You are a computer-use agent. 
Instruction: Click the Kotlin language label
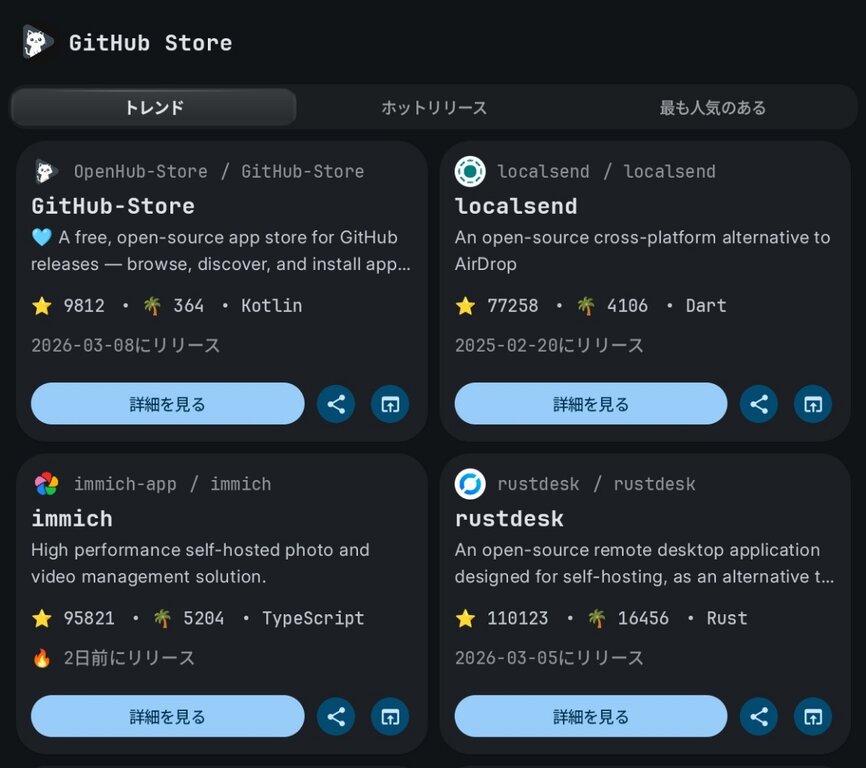point(272,305)
